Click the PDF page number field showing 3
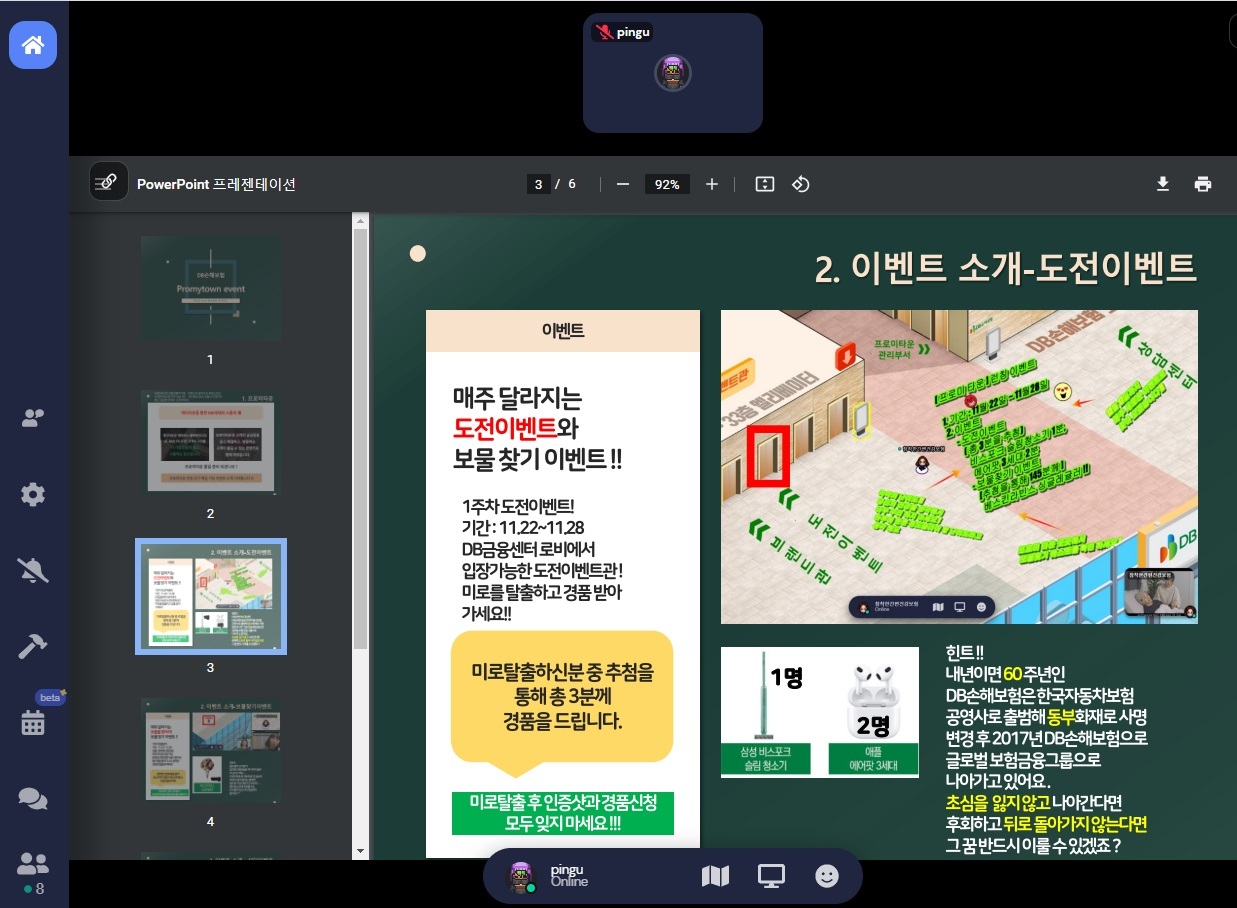The width and height of the screenshot is (1237, 908). click(x=539, y=184)
